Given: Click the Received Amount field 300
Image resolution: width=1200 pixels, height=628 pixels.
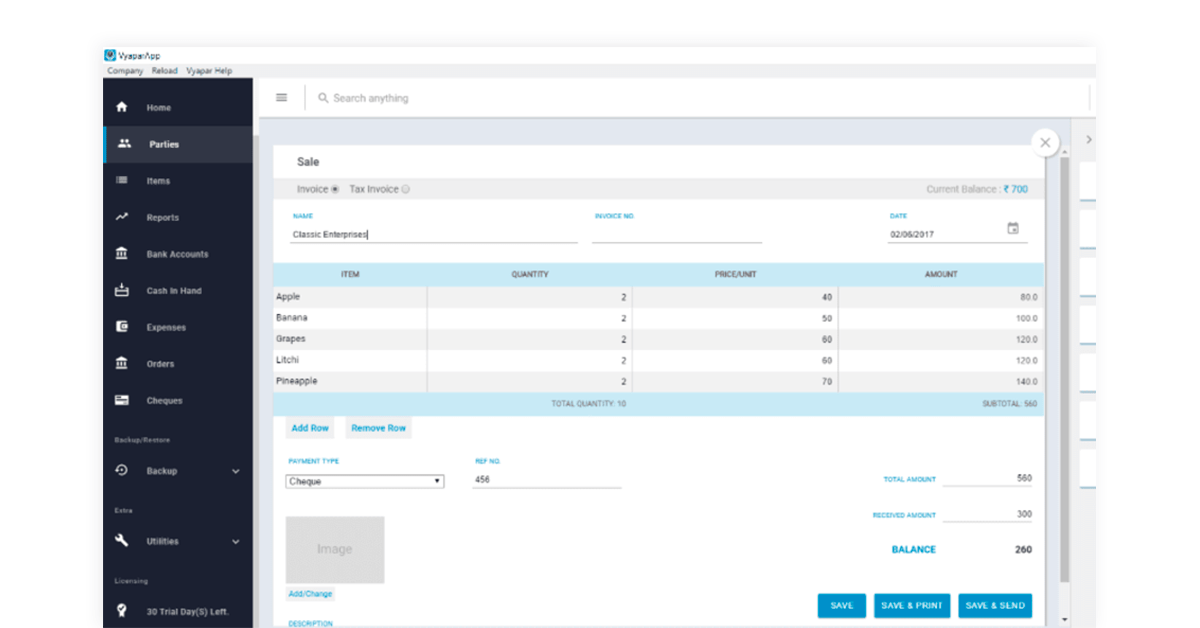Looking at the screenshot, I should (x=988, y=514).
